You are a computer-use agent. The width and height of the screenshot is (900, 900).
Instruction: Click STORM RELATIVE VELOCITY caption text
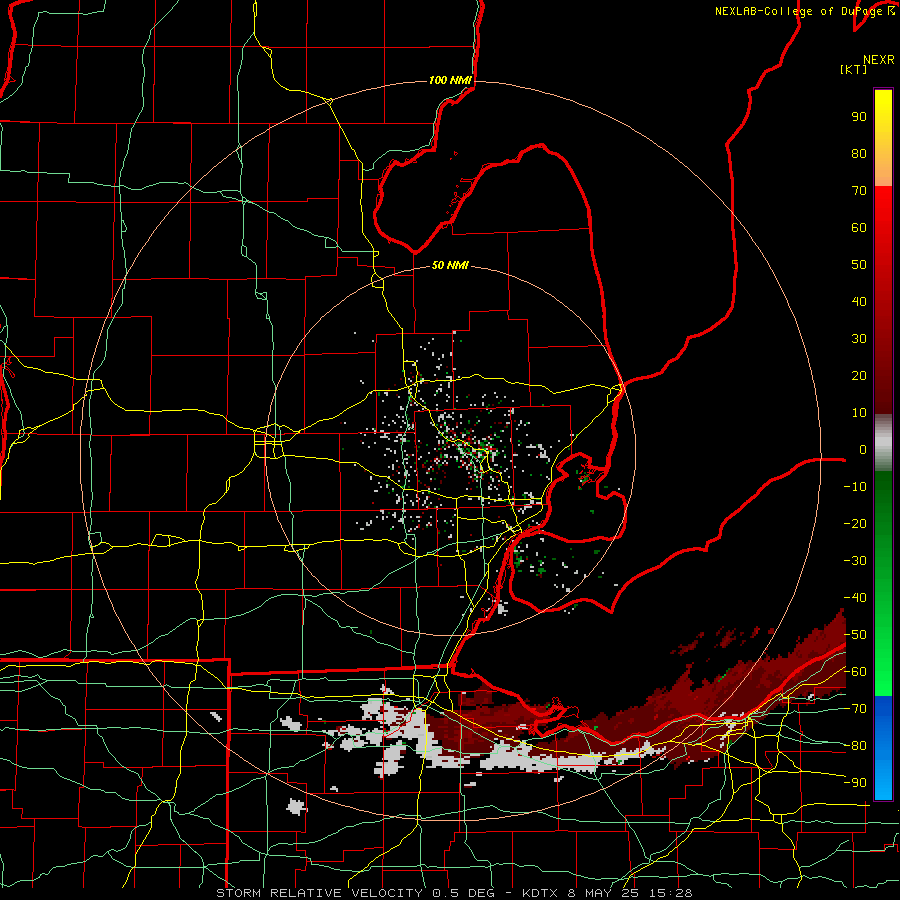tap(319, 893)
